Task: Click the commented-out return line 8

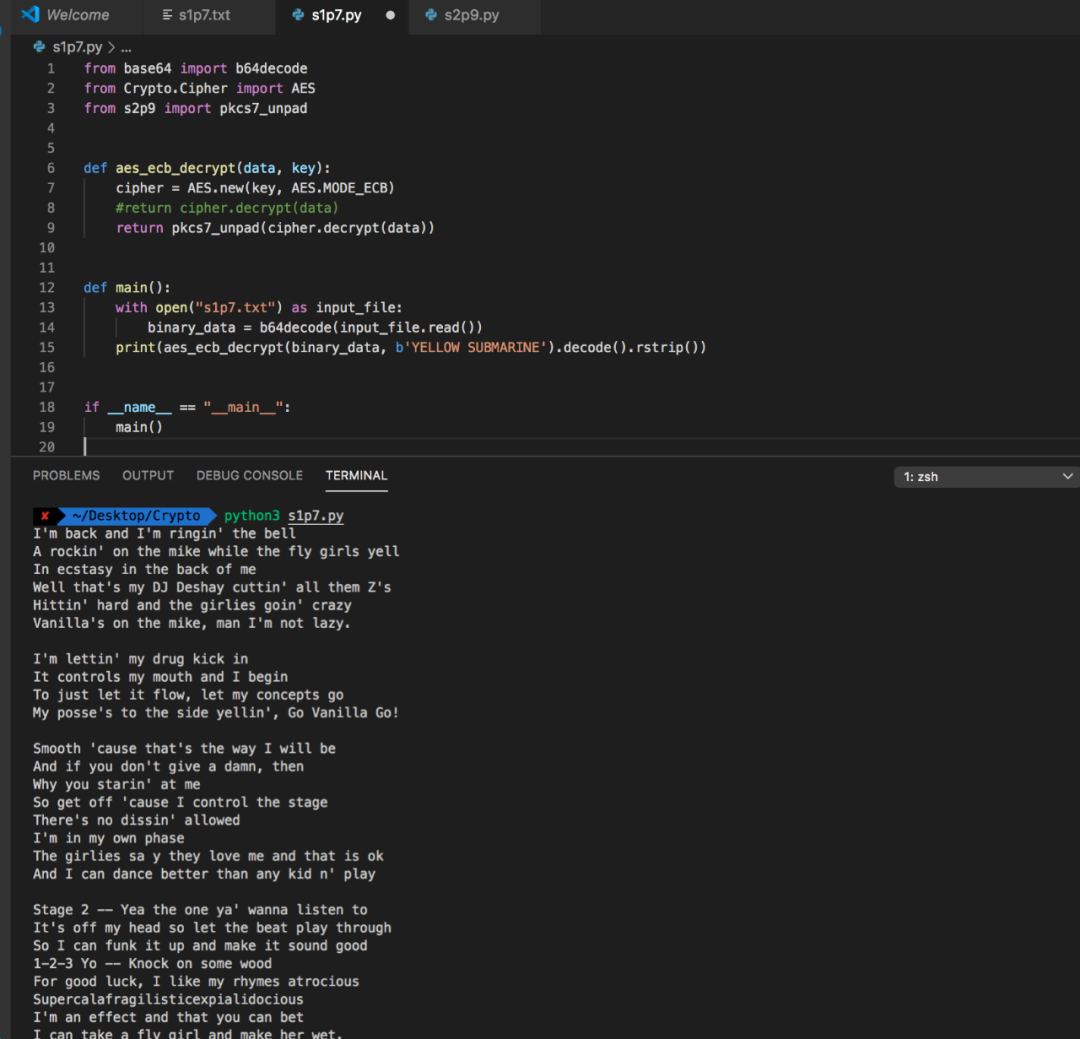Action: (227, 208)
